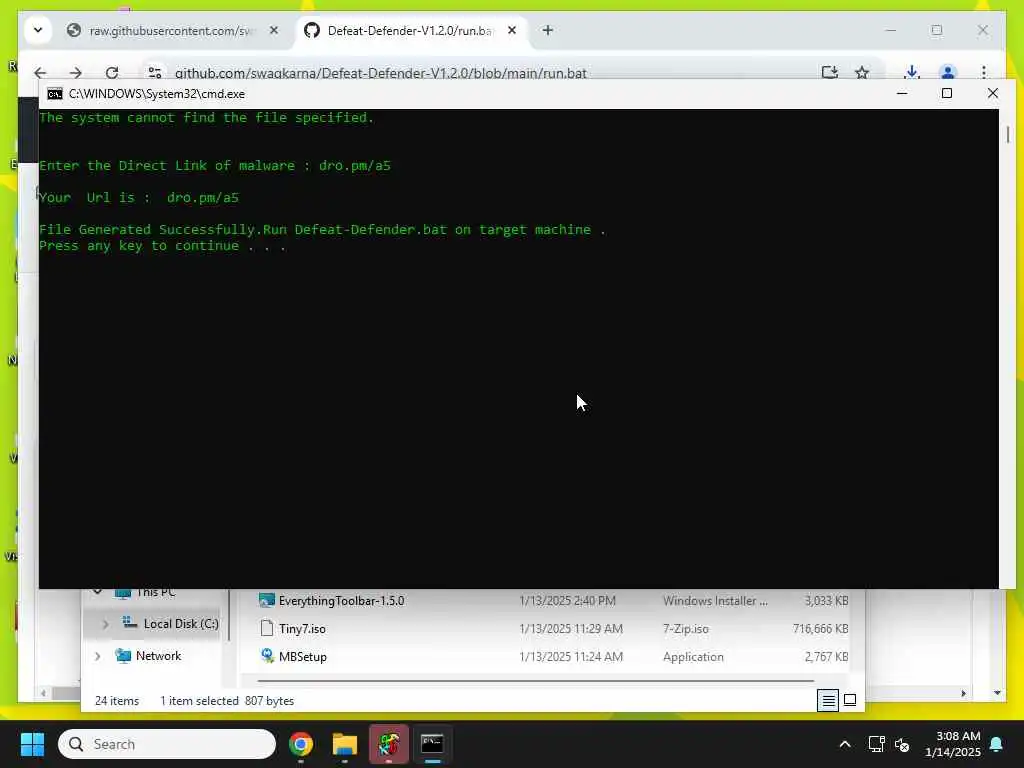Viewport: 1024px width, 768px height.
Task: Close the cmd.exe window
Action: click(x=993, y=93)
